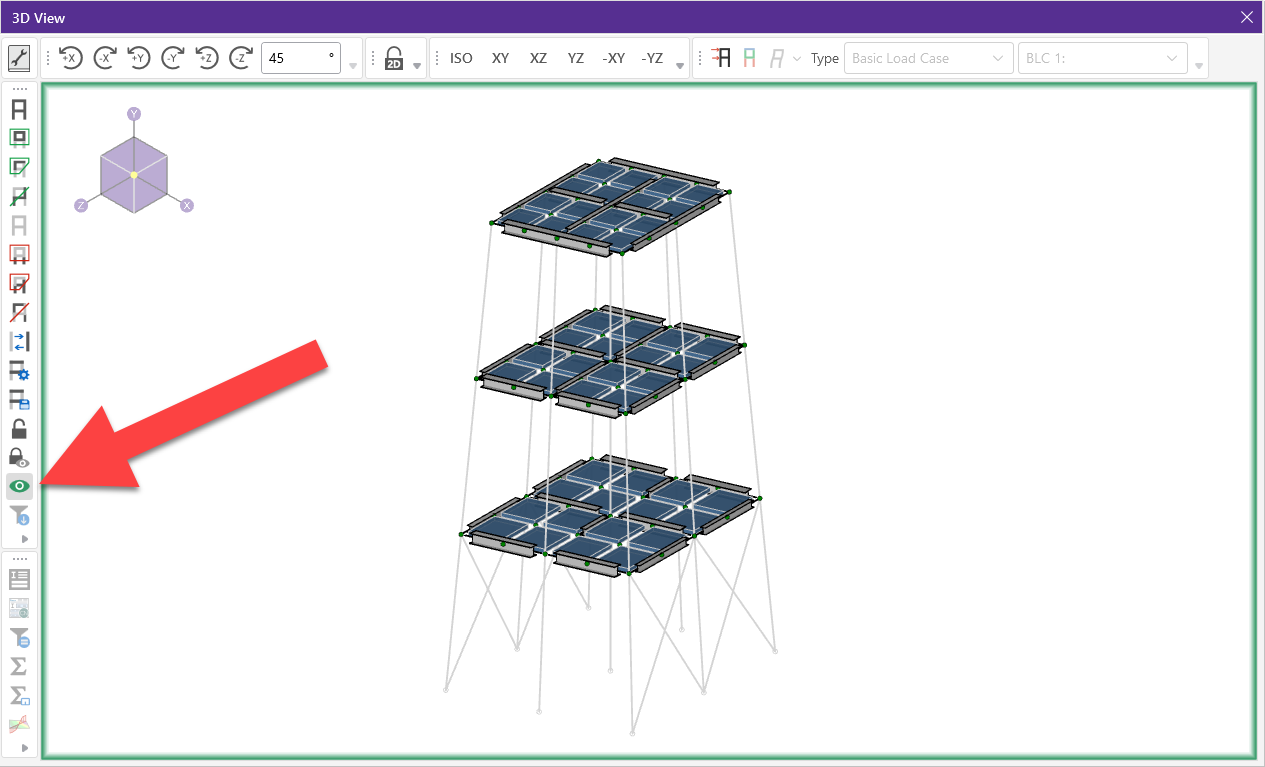Open the Basic Load Case type dropdown
This screenshot has height=767, width=1265.
(926, 58)
